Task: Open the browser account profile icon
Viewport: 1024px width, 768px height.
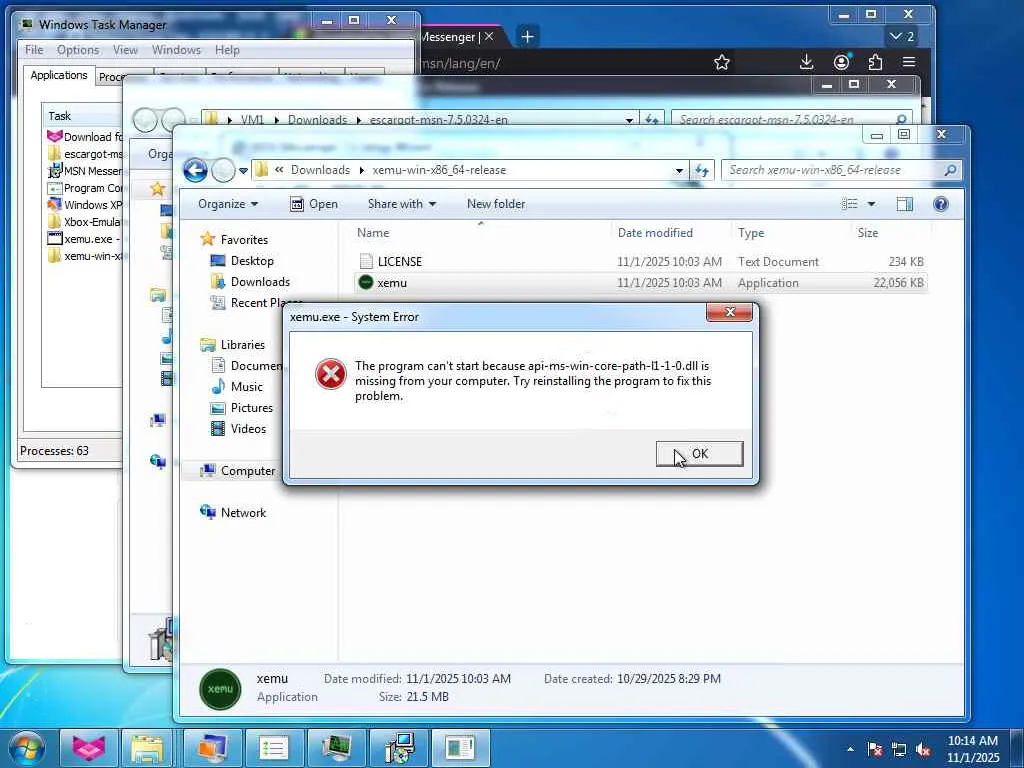Action: (x=842, y=62)
